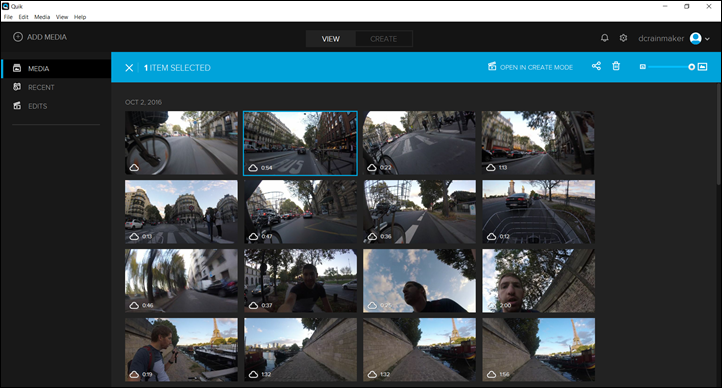Expand the dcrainmaker account dropdown arrow

[x=707, y=39]
